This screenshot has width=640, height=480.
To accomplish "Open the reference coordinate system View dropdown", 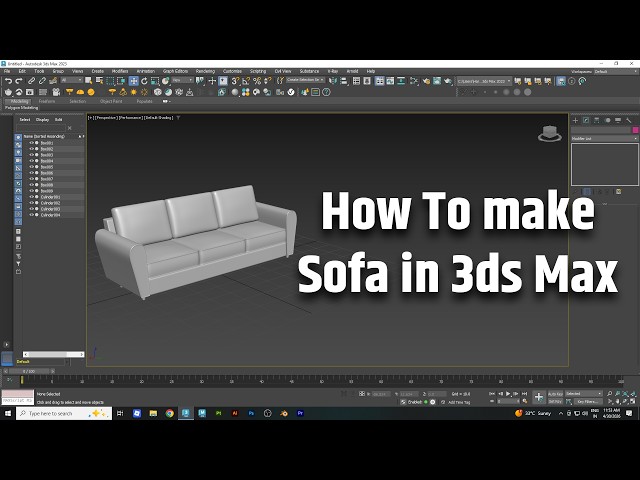I will [183, 80].
